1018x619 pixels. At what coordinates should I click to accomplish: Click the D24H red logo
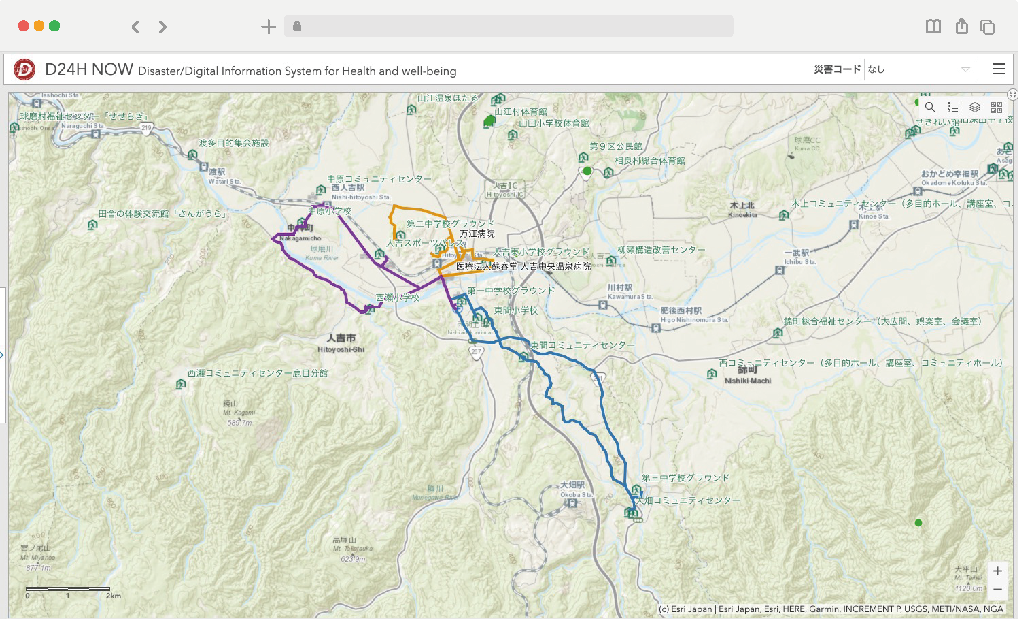(25, 70)
